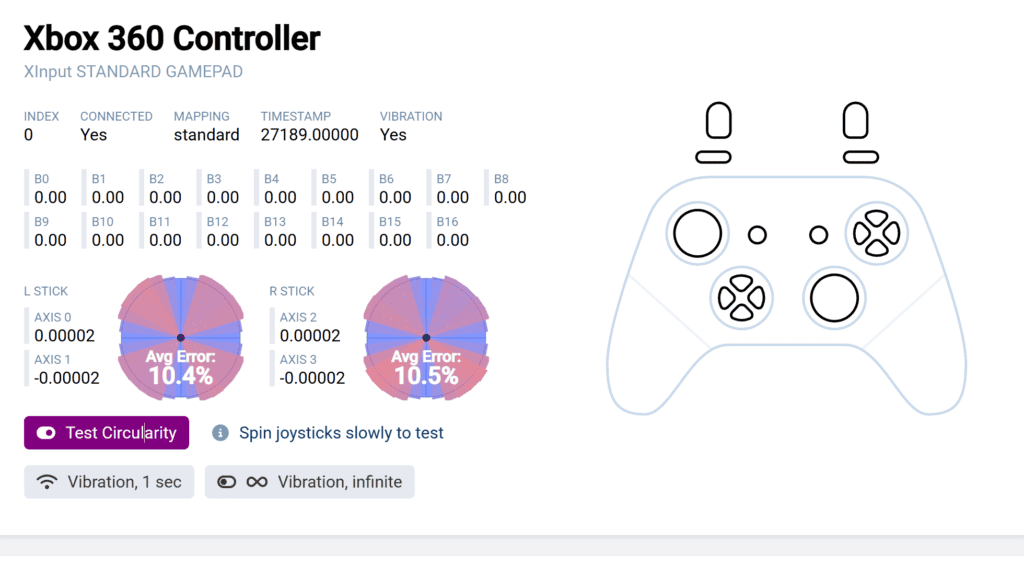Image resolution: width=1024 pixels, height=569 pixels.
Task: Click the left analog stick on diagram
Action: [x=697, y=233]
